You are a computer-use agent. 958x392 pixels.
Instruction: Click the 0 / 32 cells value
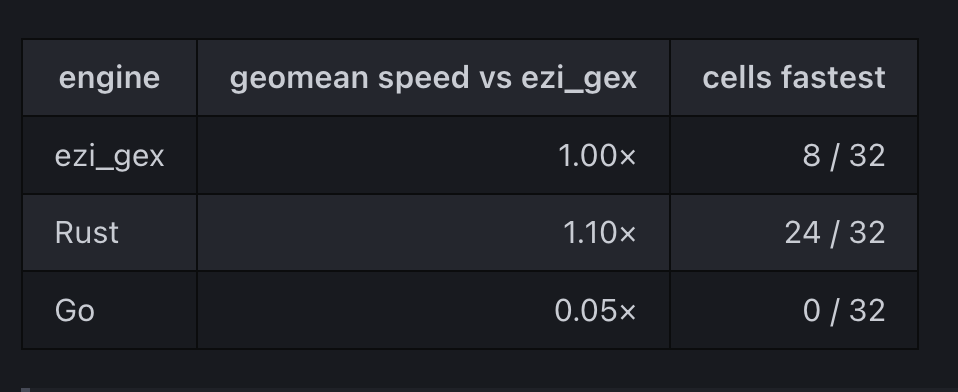point(844,310)
